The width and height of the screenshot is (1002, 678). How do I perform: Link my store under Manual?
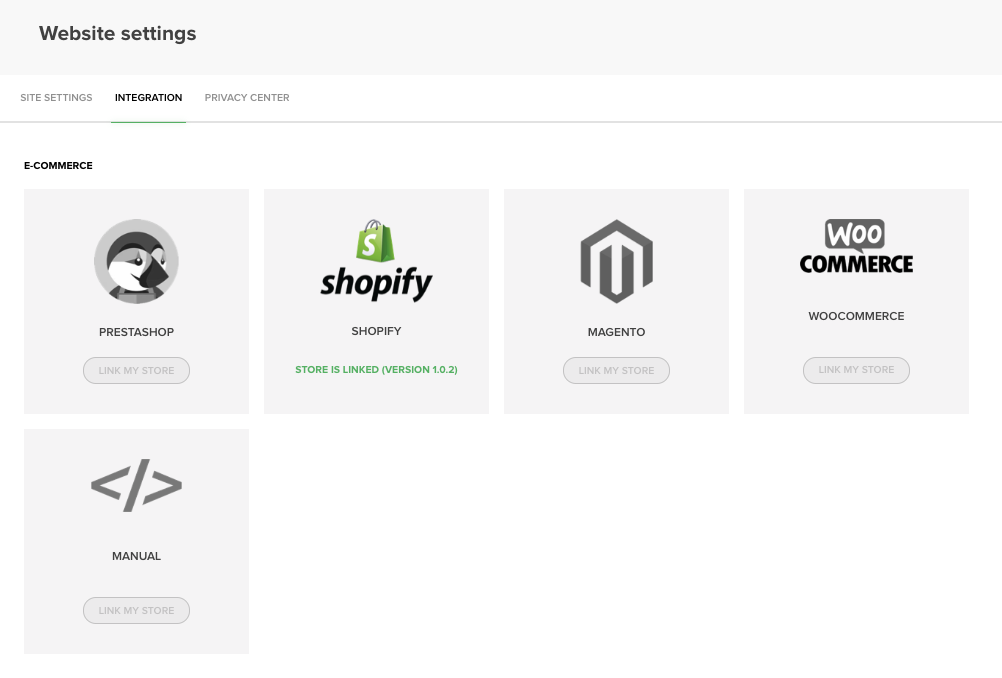[136, 611]
